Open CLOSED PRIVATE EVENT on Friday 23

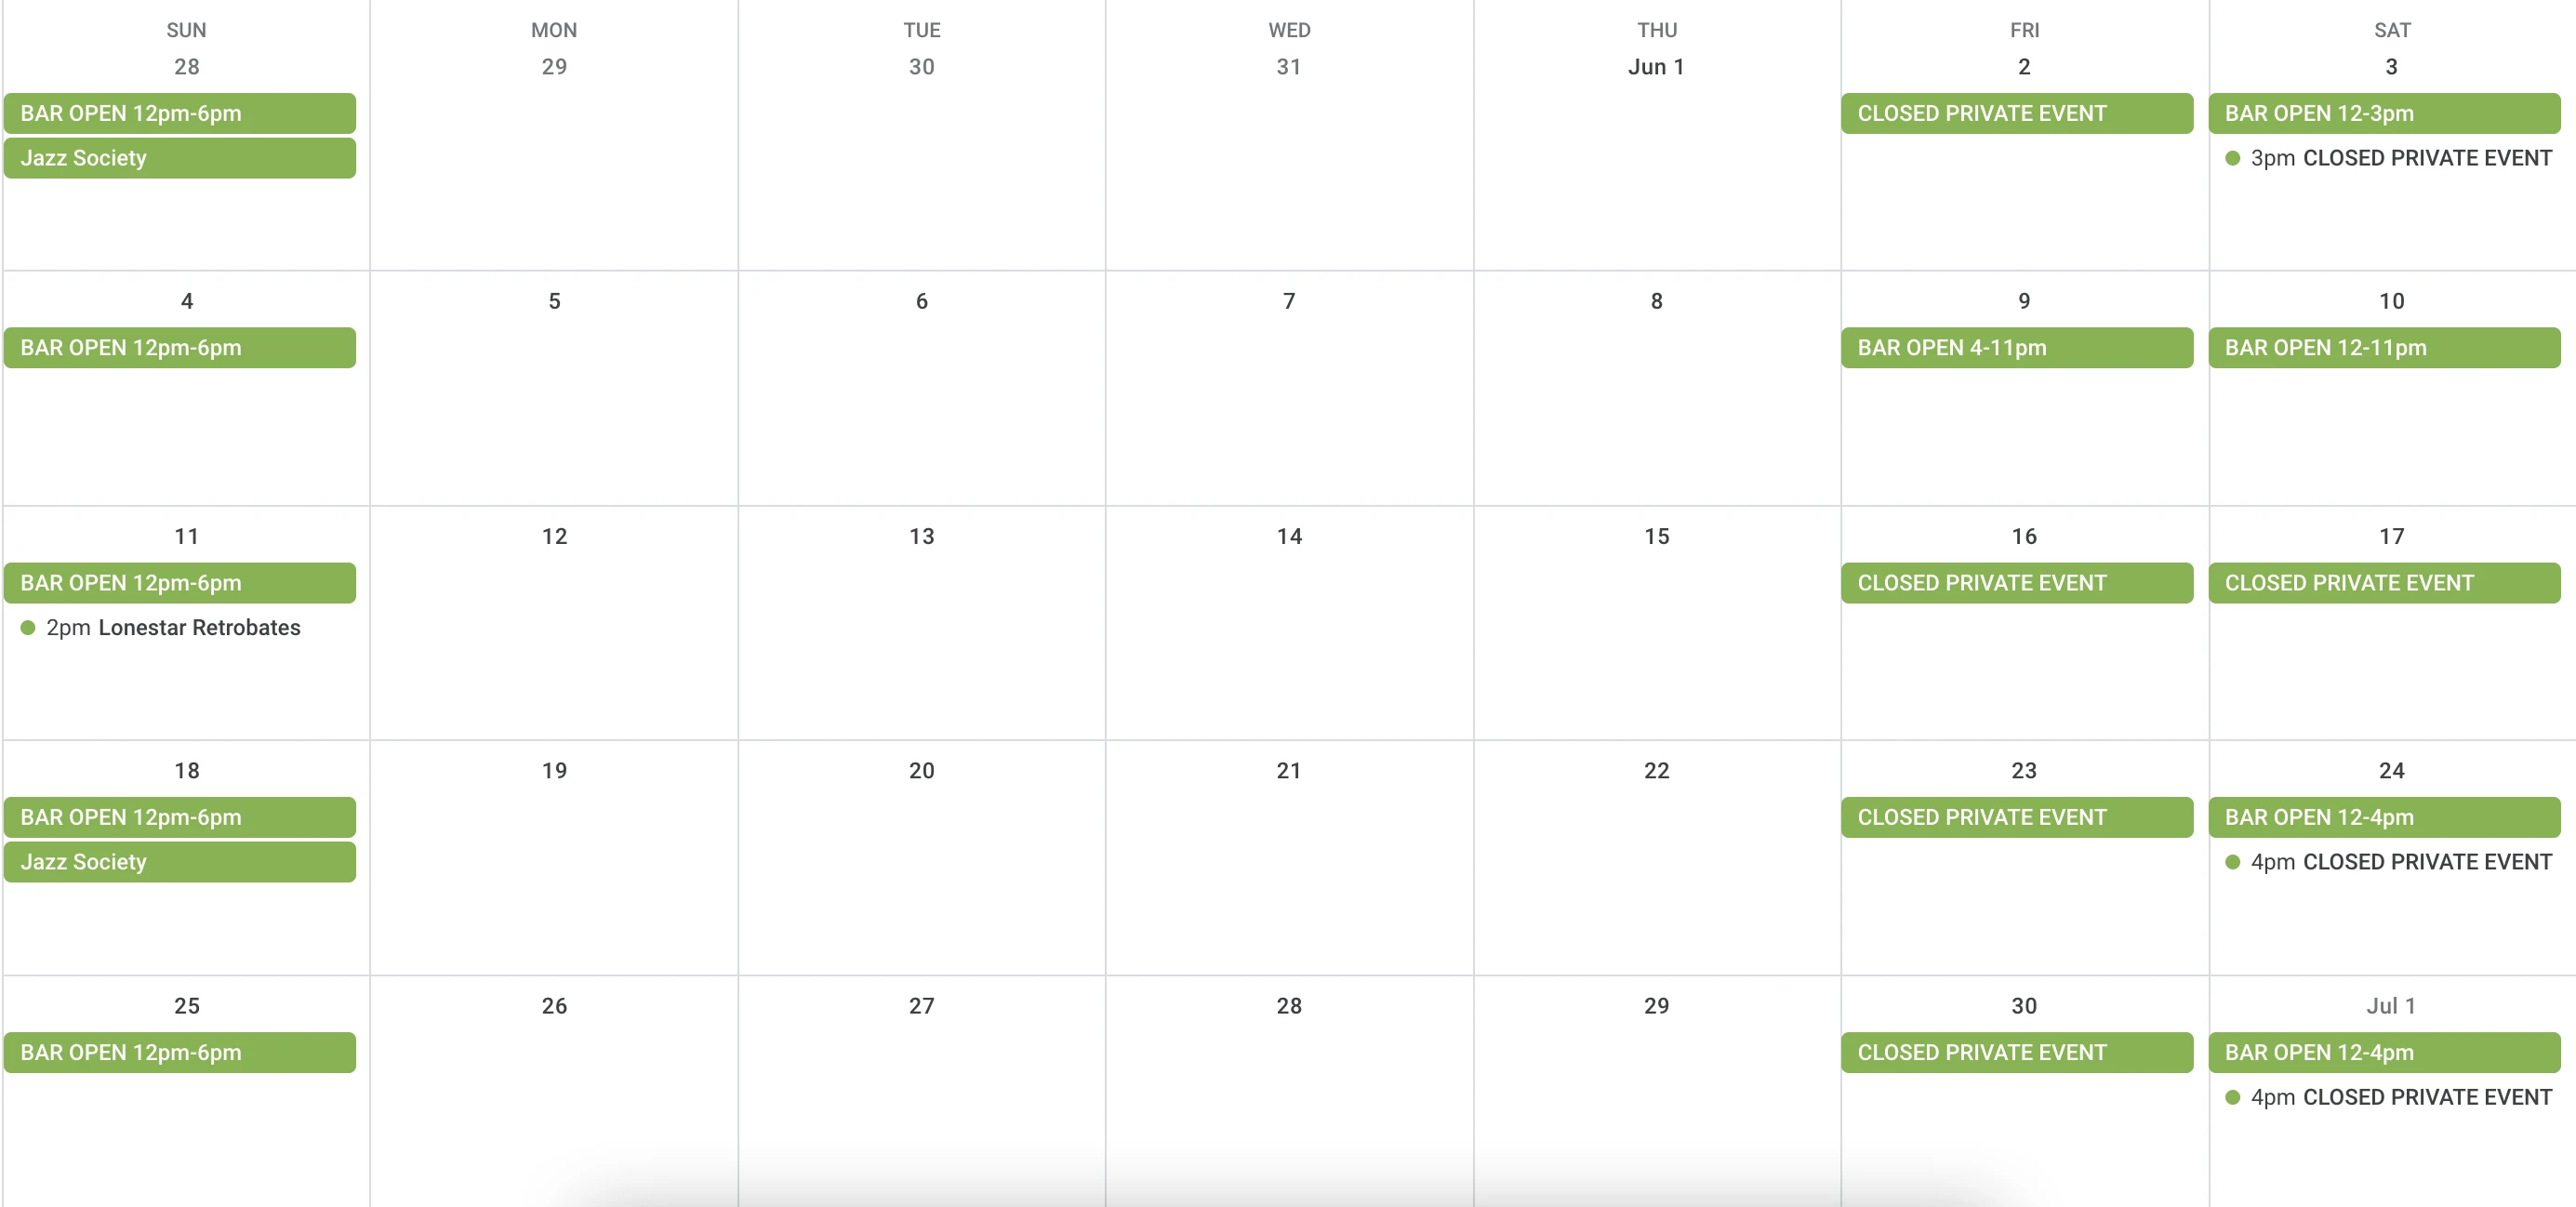(2017, 817)
